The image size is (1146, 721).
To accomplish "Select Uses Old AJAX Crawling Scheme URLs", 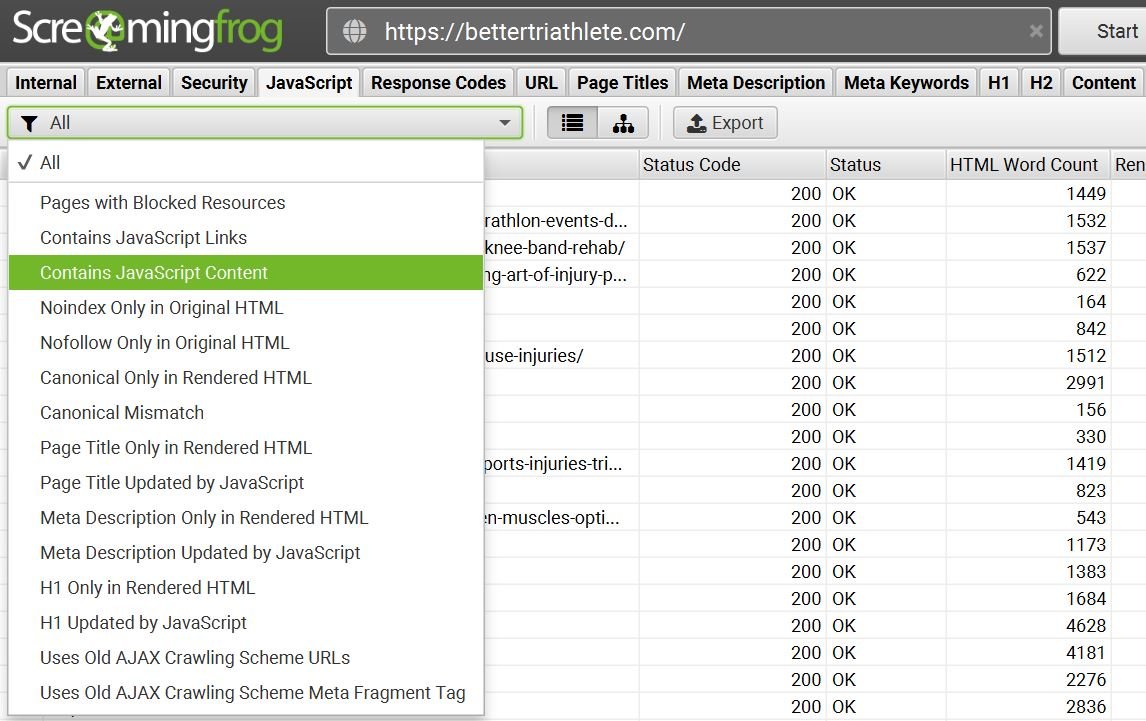I will 195,657.
